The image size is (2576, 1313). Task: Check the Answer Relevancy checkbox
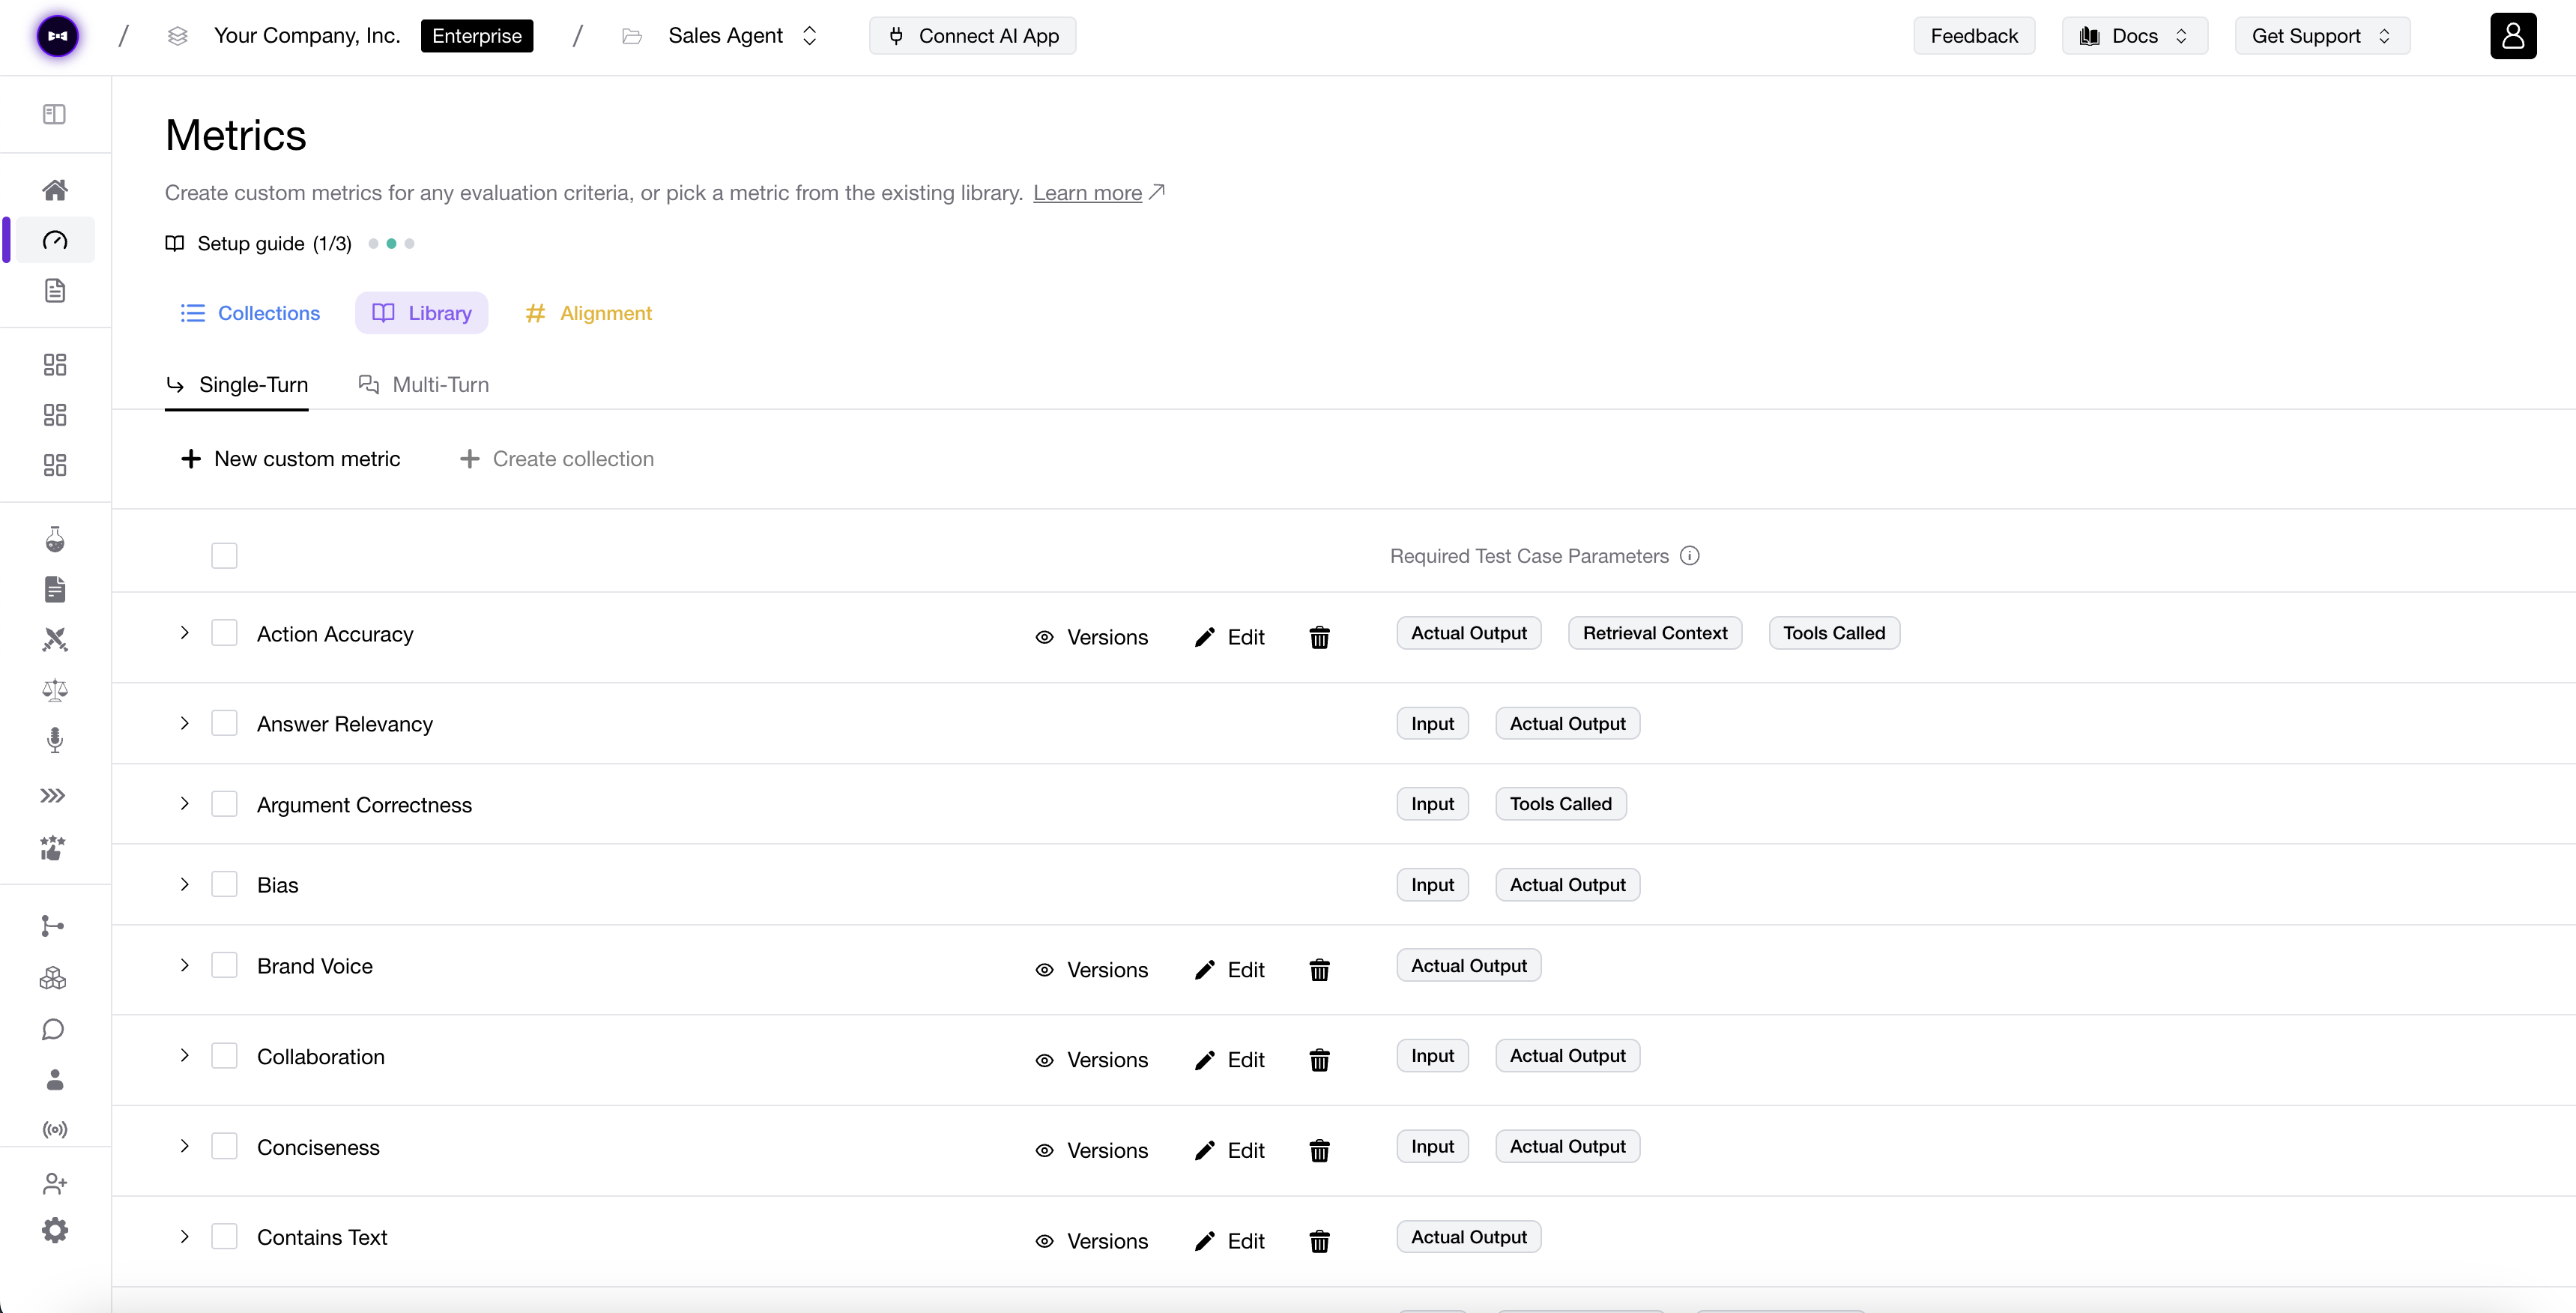[224, 723]
